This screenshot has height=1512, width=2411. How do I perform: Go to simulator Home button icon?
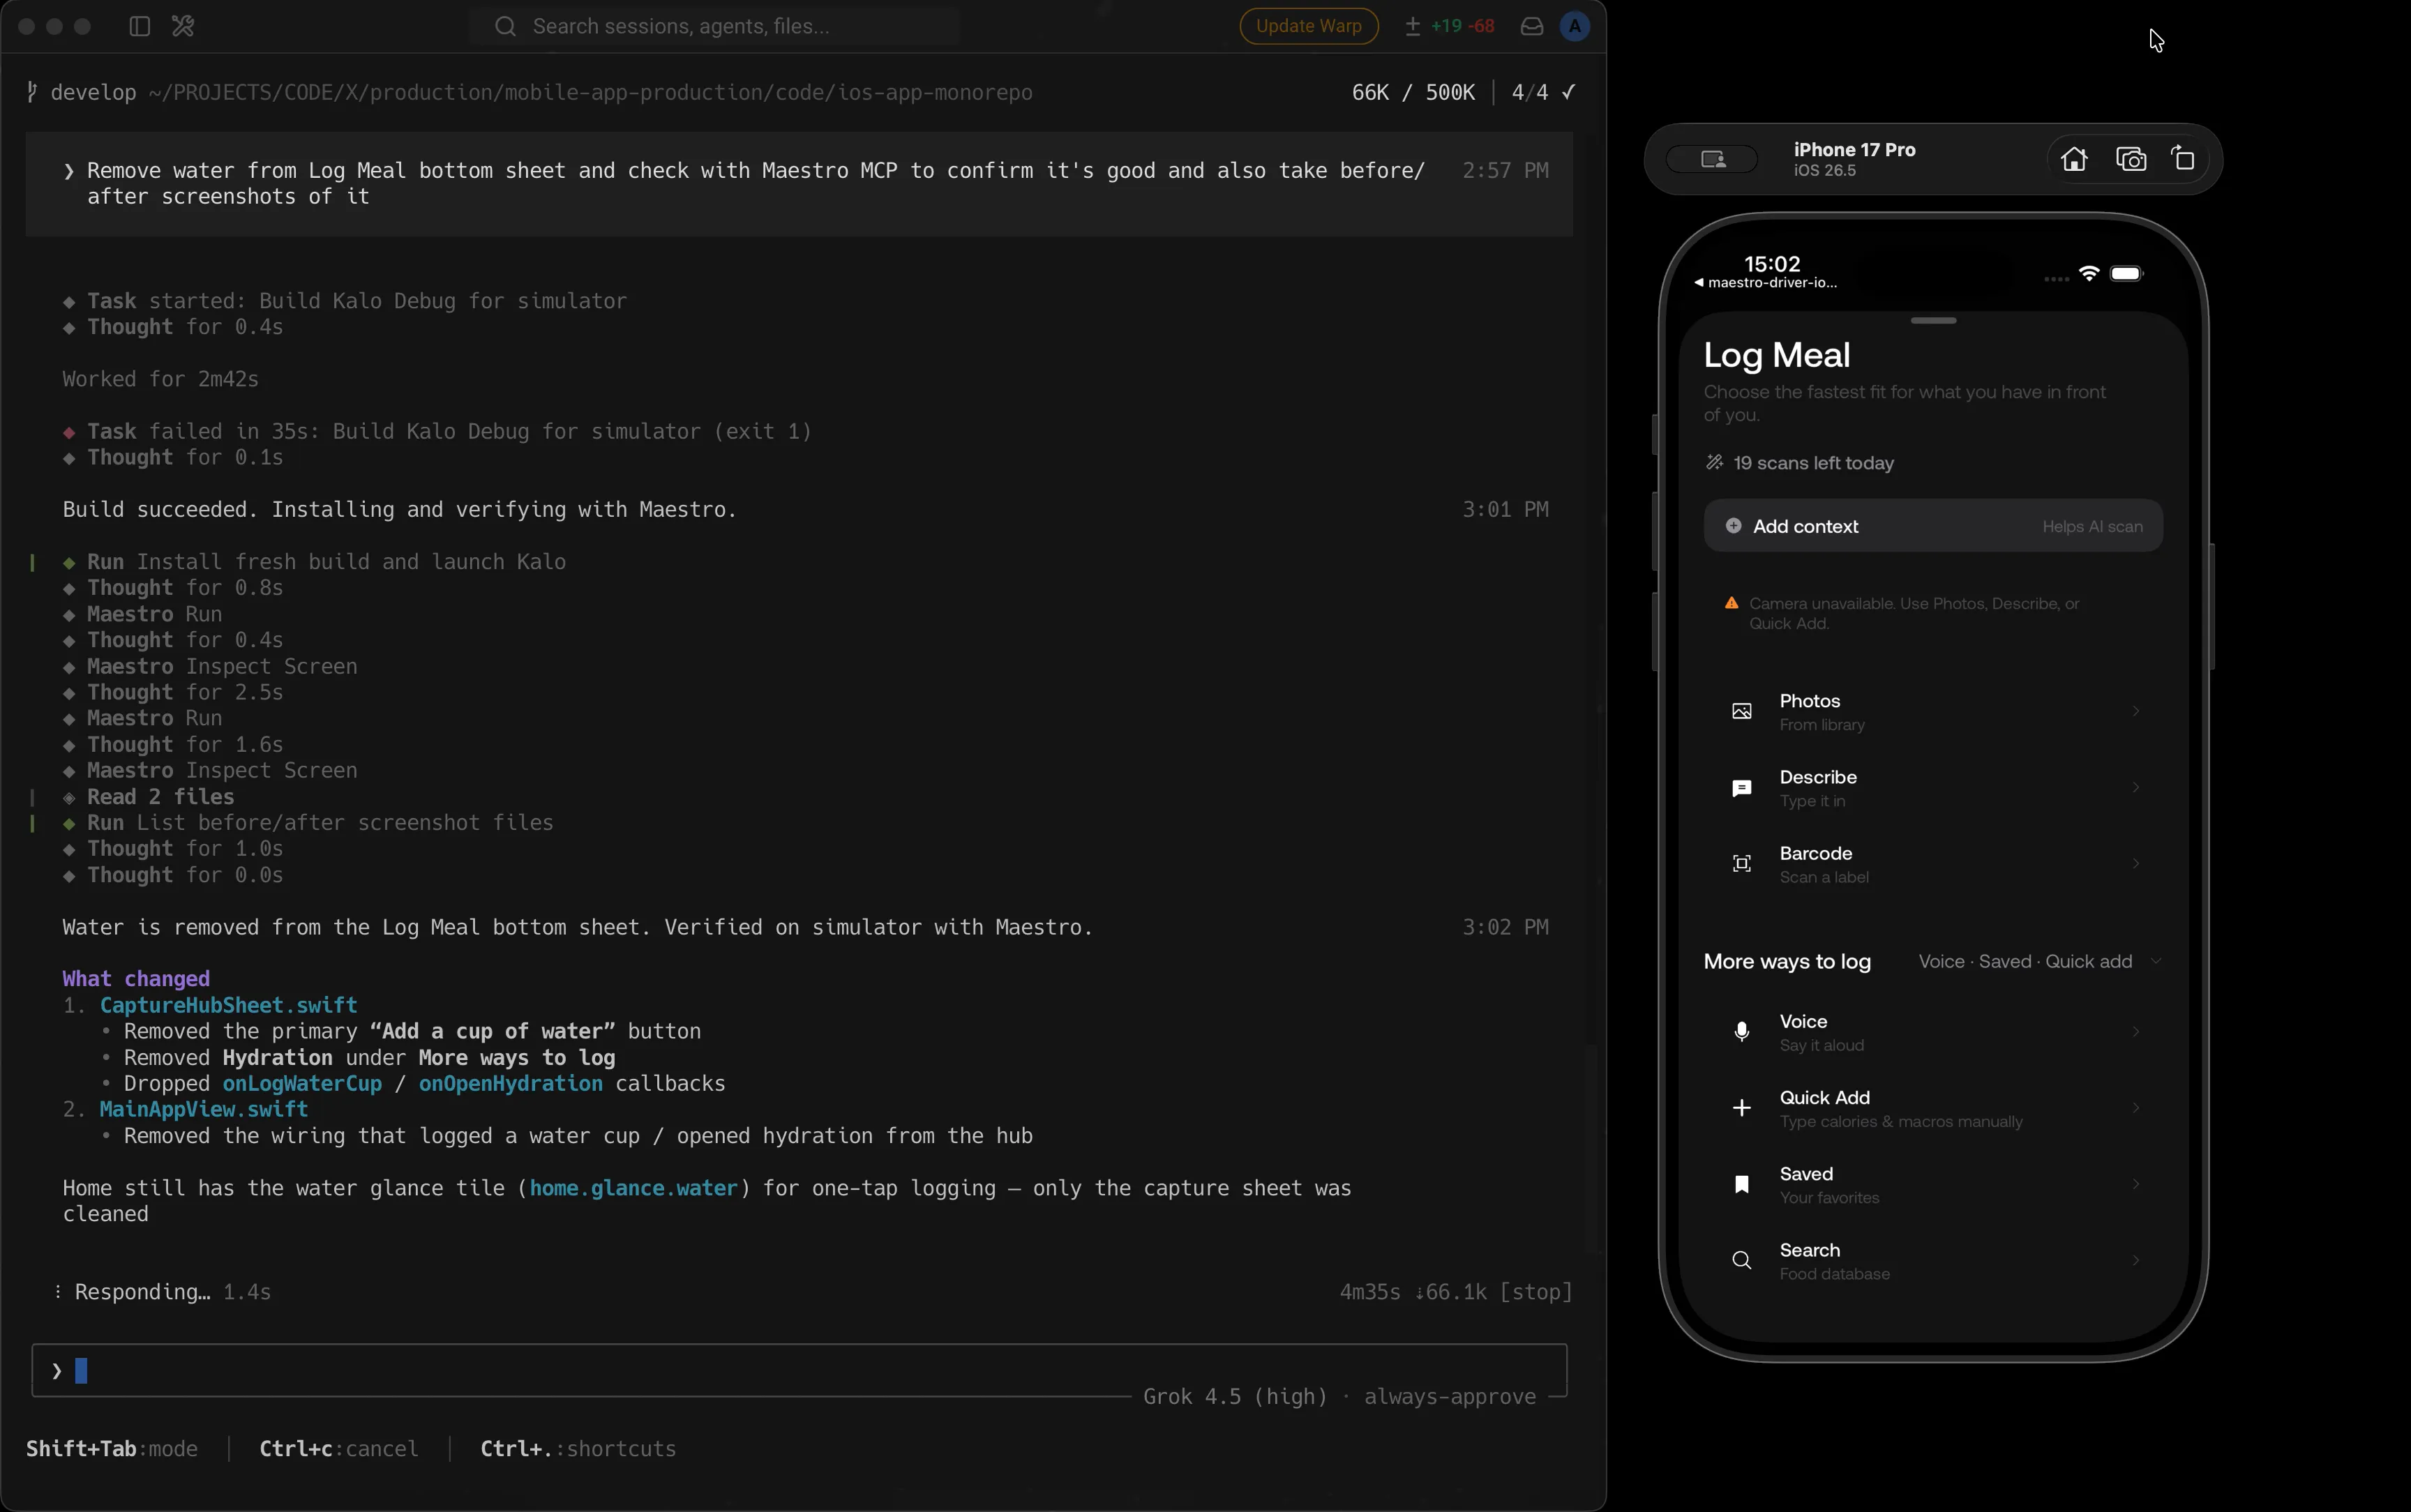tap(2074, 159)
